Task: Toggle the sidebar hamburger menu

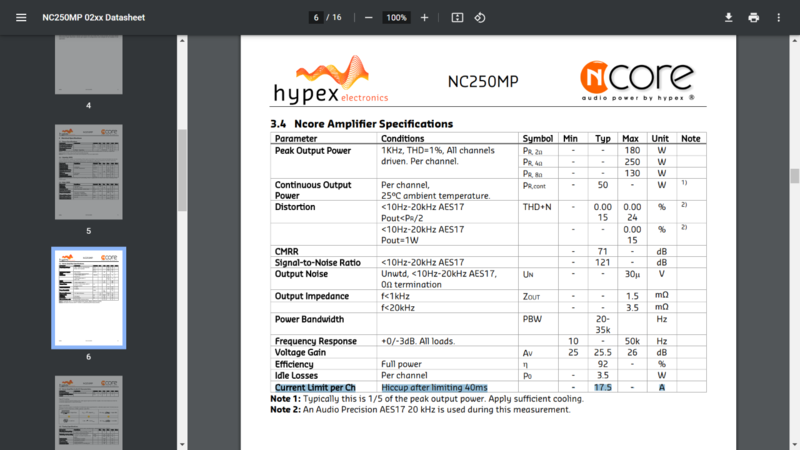Action: click(21, 17)
